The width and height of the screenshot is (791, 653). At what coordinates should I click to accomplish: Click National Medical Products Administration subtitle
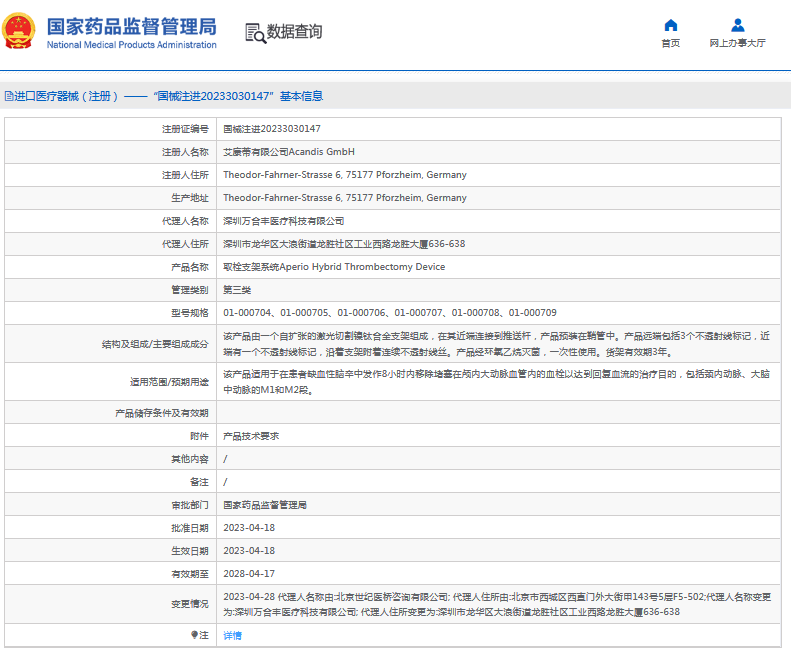[132, 45]
